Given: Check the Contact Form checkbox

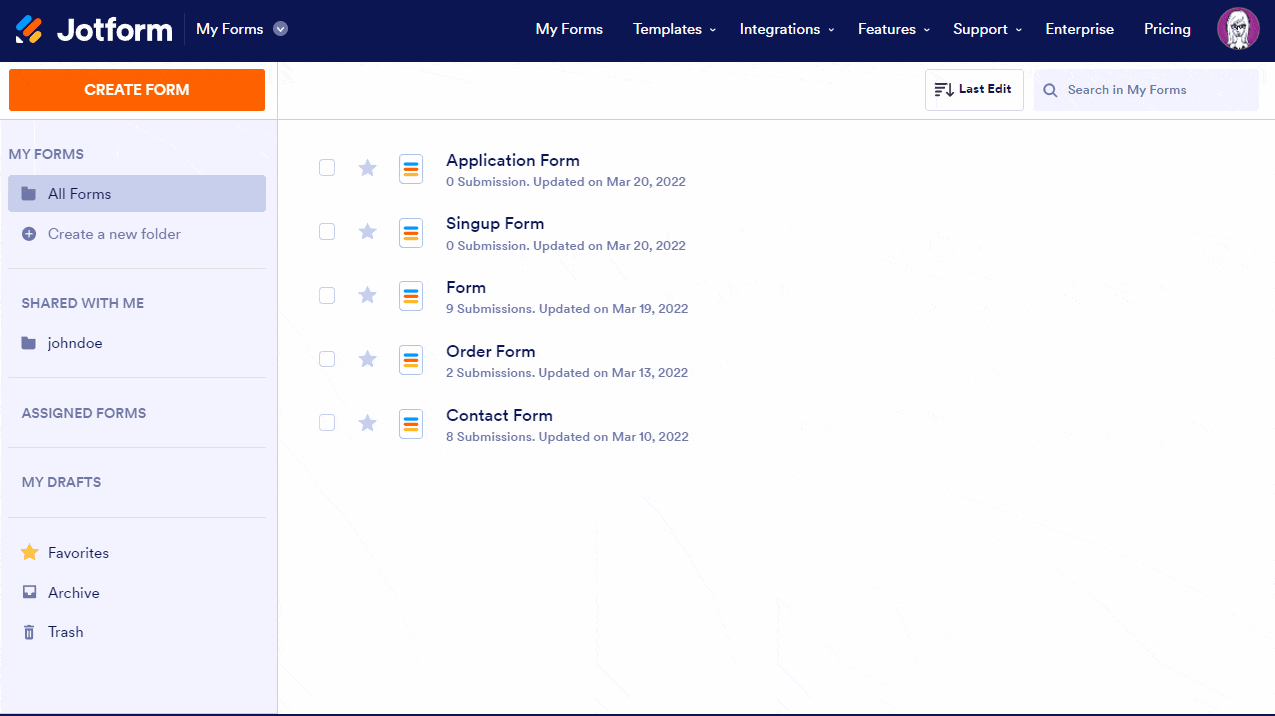Looking at the screenshot, I should coord(327,422).
